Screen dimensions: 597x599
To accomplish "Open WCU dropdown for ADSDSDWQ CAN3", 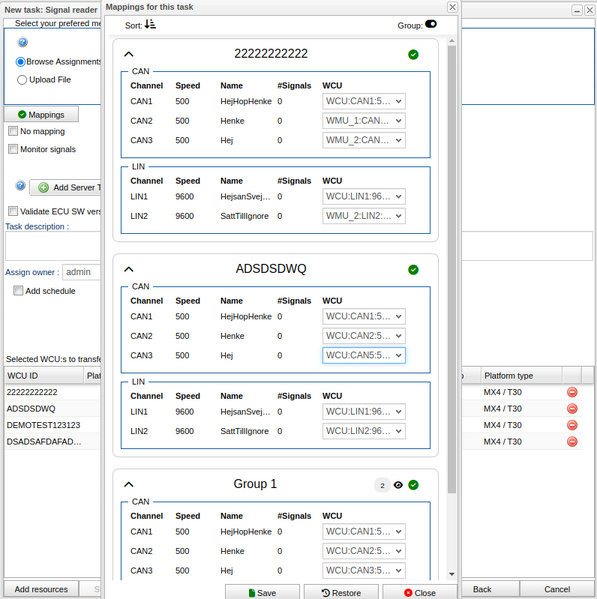I will click(364, 355).
